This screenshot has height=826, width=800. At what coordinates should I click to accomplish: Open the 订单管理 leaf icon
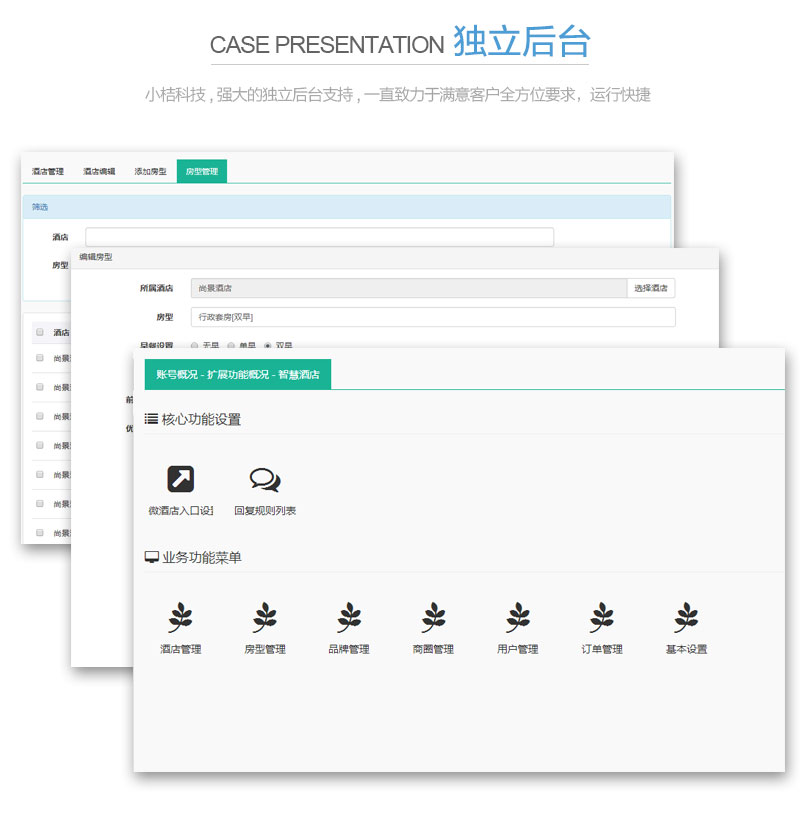tap(602, 618)
